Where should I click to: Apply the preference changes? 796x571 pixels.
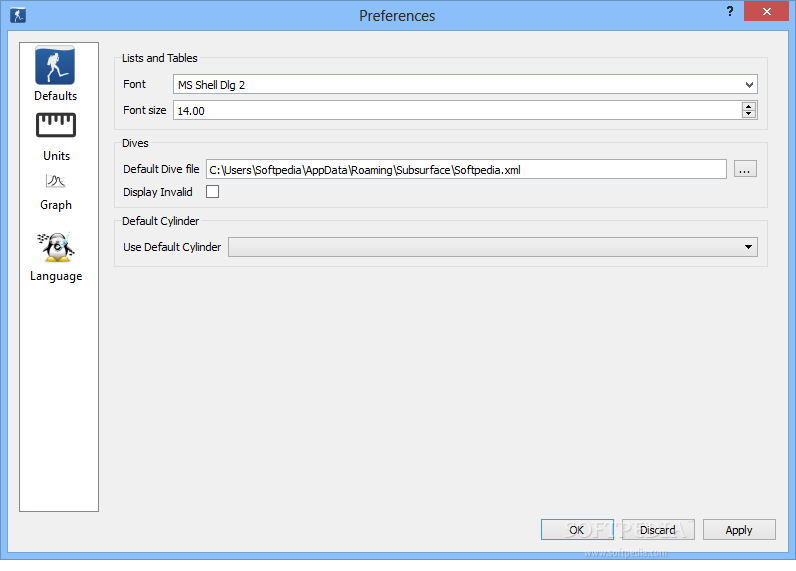[x=739, y=530]
